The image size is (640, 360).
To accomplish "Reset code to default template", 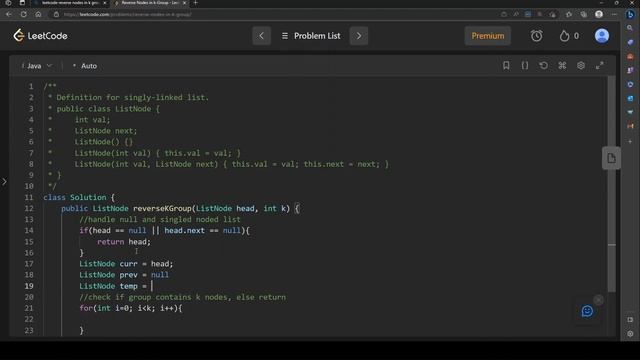I will click(543, 65).
